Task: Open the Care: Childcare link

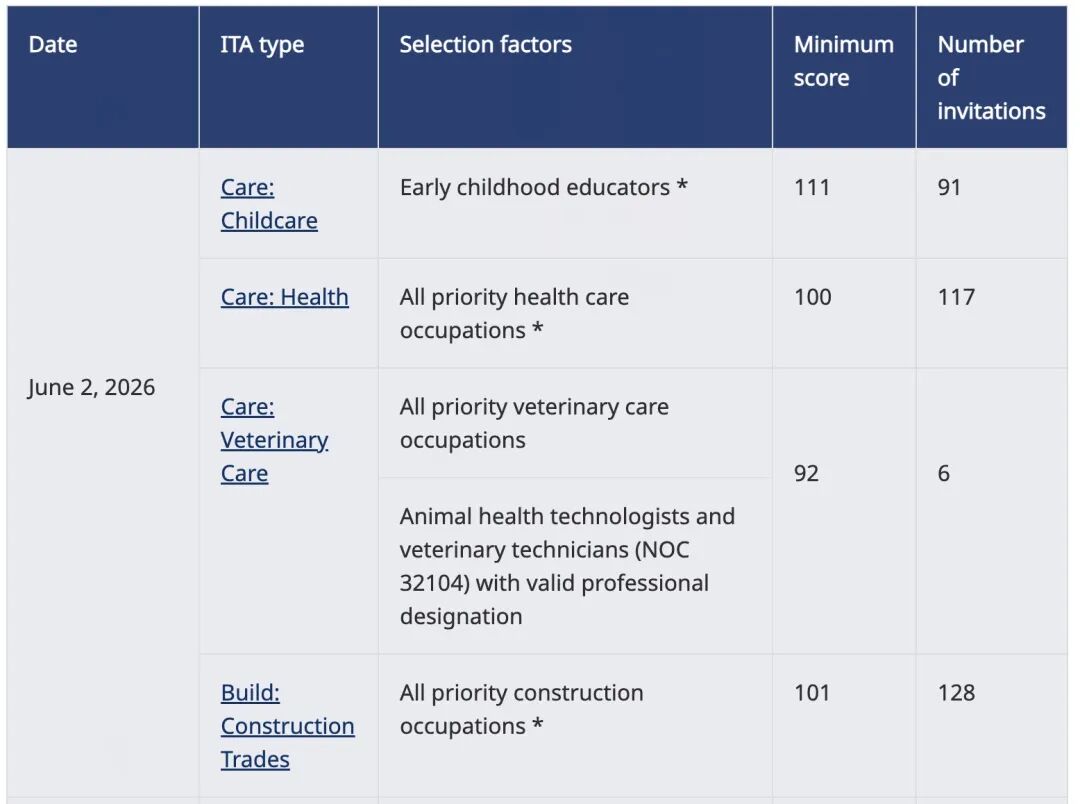Action: (x=269, y=204)
